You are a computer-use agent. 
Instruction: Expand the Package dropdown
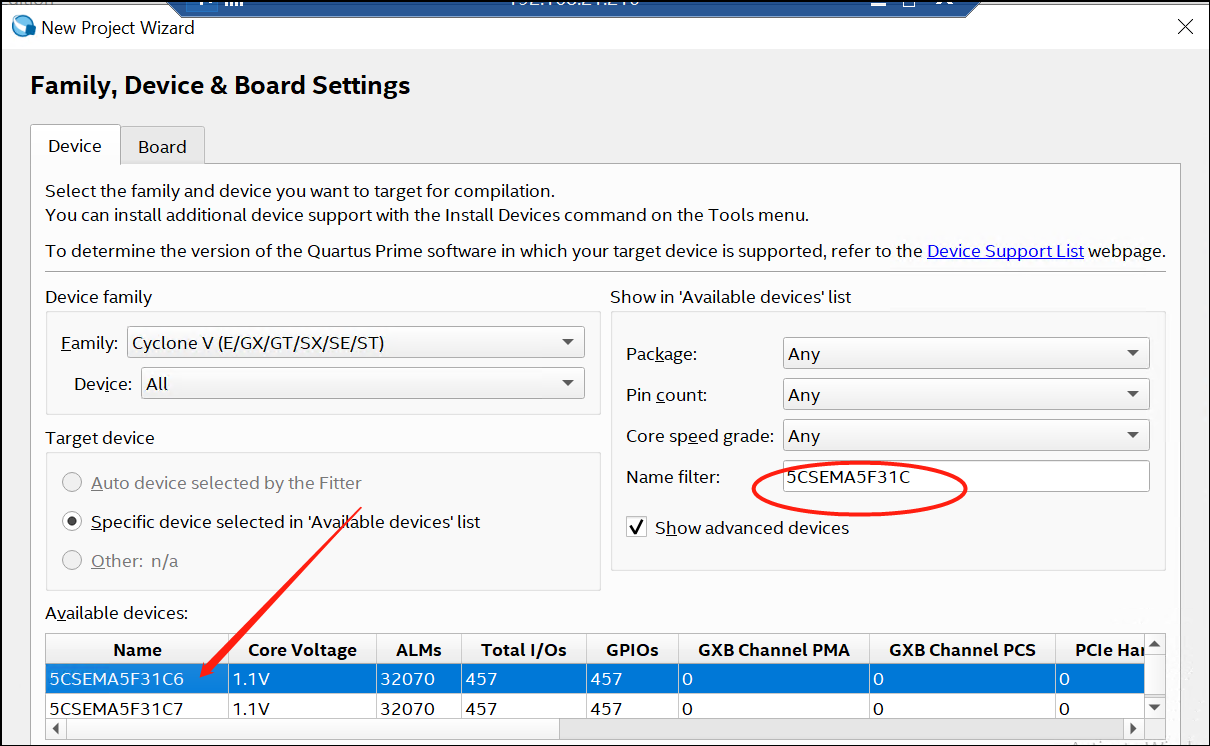(x=966, y=354)
